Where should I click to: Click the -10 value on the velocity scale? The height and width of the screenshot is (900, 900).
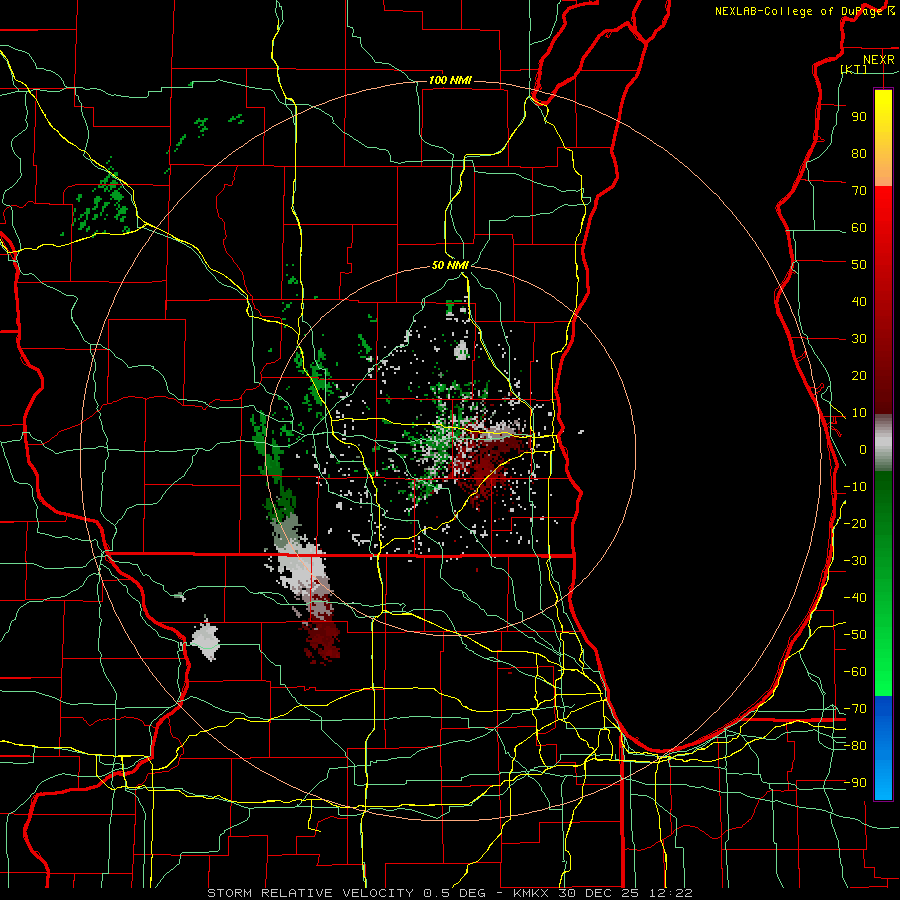click(x=855, y=487)
